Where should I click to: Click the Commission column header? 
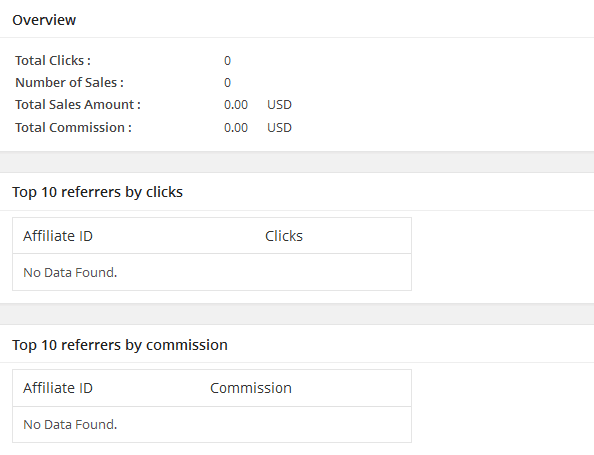(x=251, y=388)
